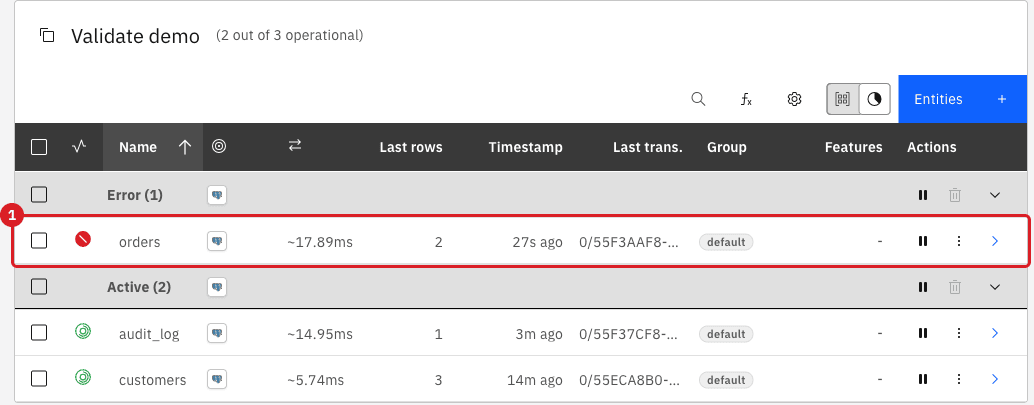Image resolution: width=1034 pixels, height=405 pixels.
Task: Click the Timestamp column header
Action: pos(526,147)
